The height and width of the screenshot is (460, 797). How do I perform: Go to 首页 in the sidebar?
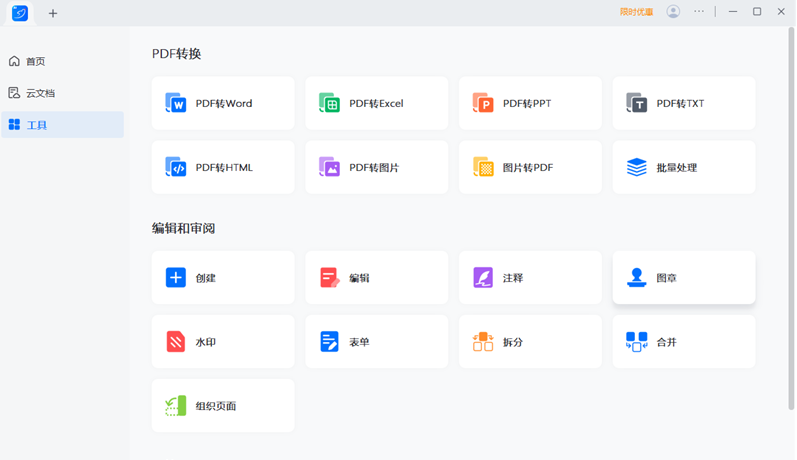coord(63,62)
